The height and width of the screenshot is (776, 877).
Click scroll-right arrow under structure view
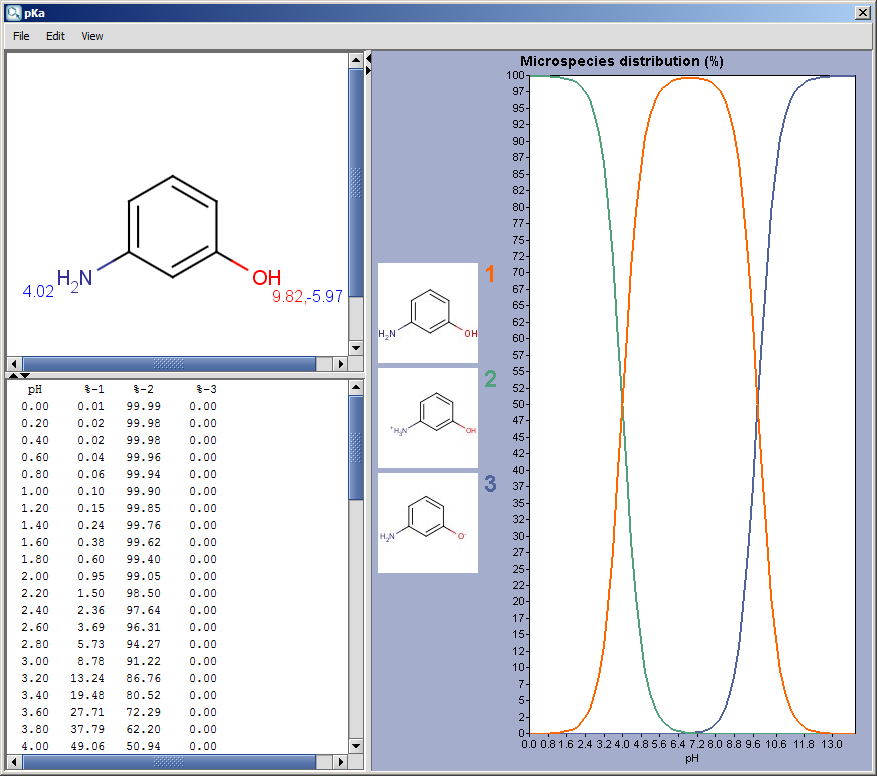[340, 363]
